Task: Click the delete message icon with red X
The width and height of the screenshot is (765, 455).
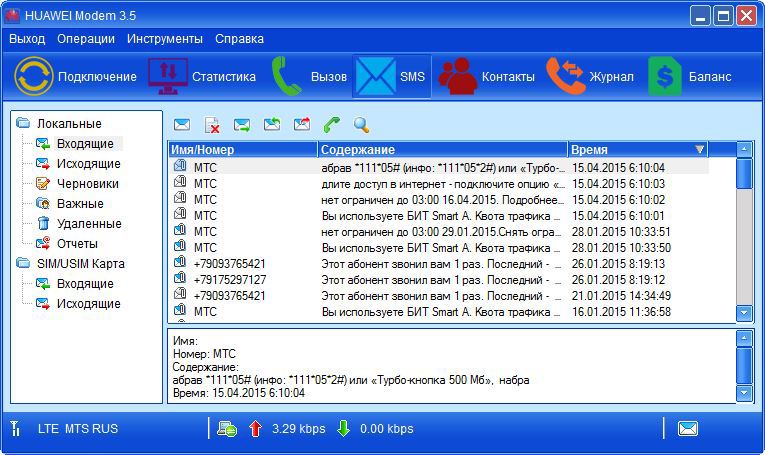Action: point(212,125)
